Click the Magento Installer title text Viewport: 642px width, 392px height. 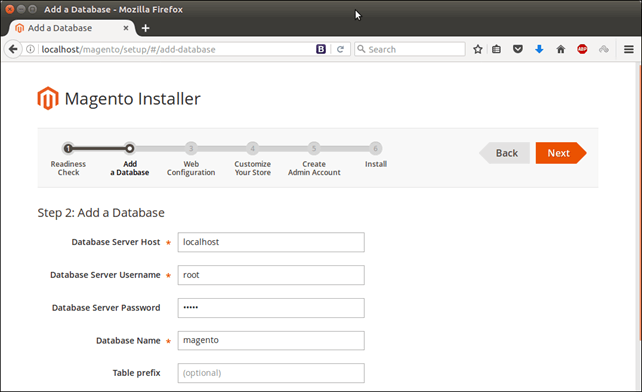click(133, 99)
